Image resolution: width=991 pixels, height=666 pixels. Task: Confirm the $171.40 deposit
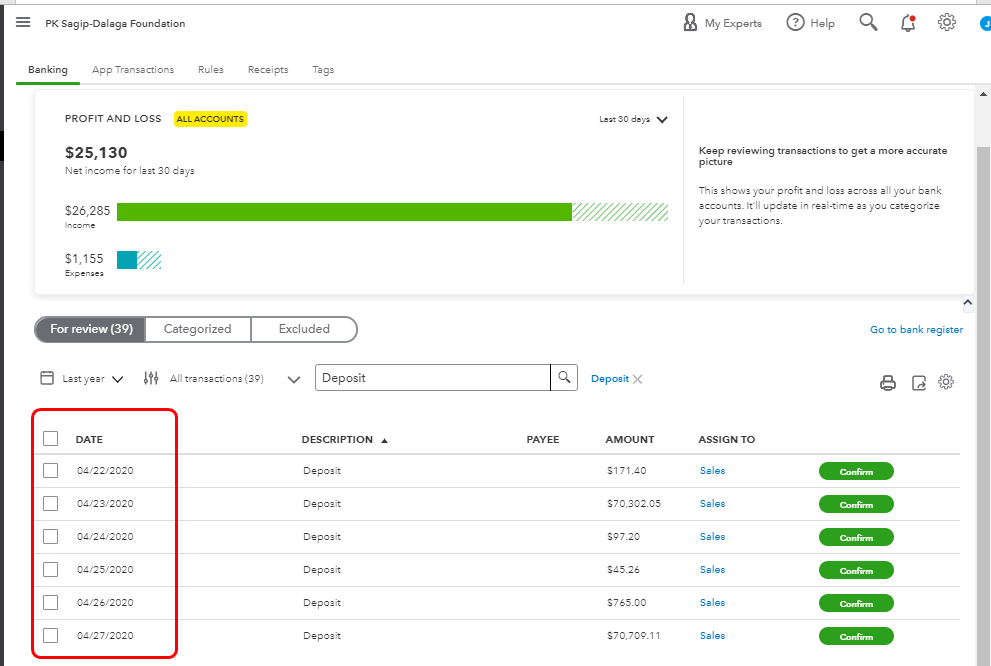pyautogui.click(x=856, y=471)
